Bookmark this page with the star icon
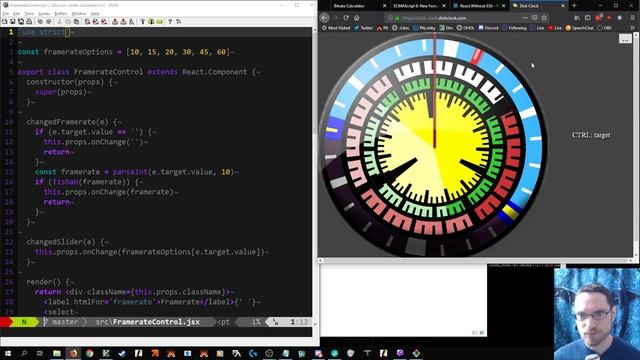This screenshot has width=640, height=360. tap(544, 18)
